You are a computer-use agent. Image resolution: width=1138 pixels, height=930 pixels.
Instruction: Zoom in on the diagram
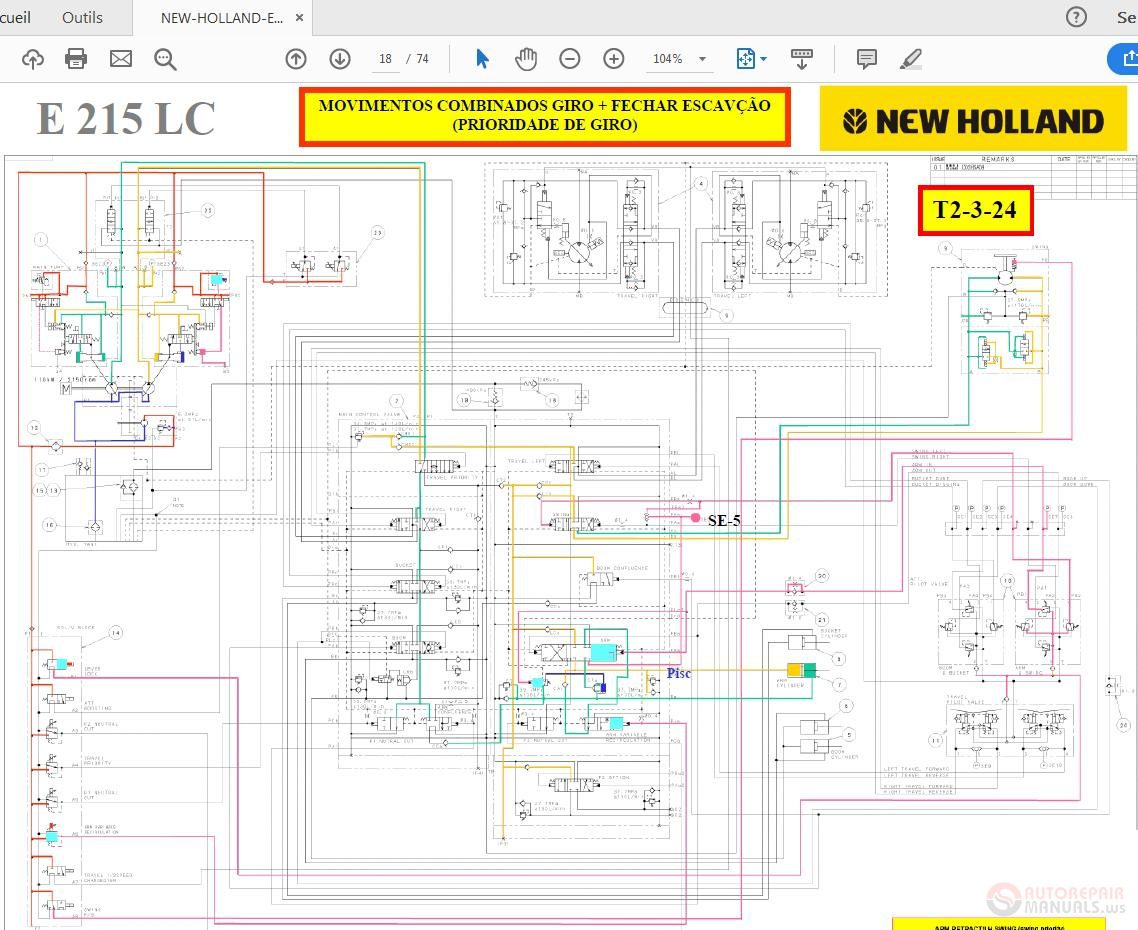click(614, 59)
